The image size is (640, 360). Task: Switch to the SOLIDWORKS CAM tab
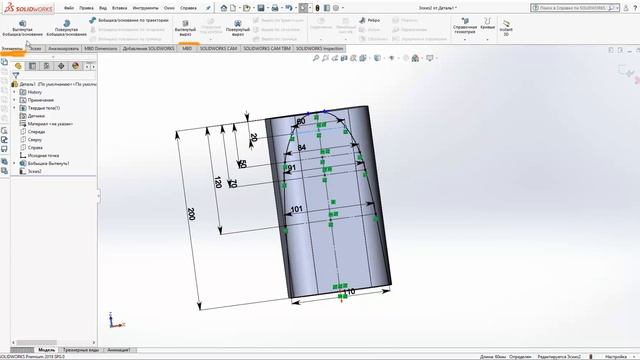click(218, 49)
